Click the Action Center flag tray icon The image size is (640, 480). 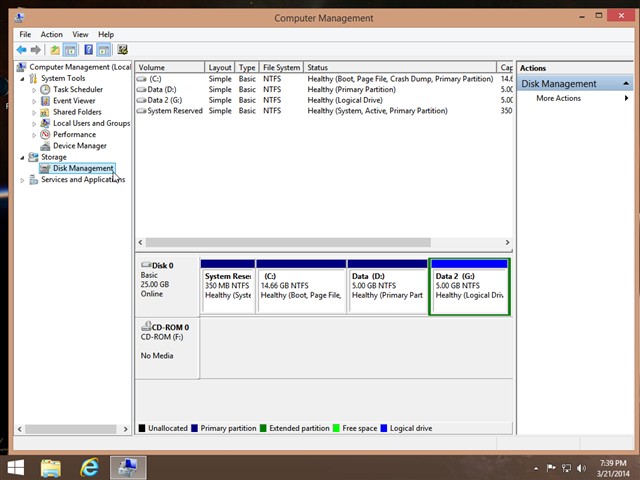pyautogui.click(x=551, y=468)
